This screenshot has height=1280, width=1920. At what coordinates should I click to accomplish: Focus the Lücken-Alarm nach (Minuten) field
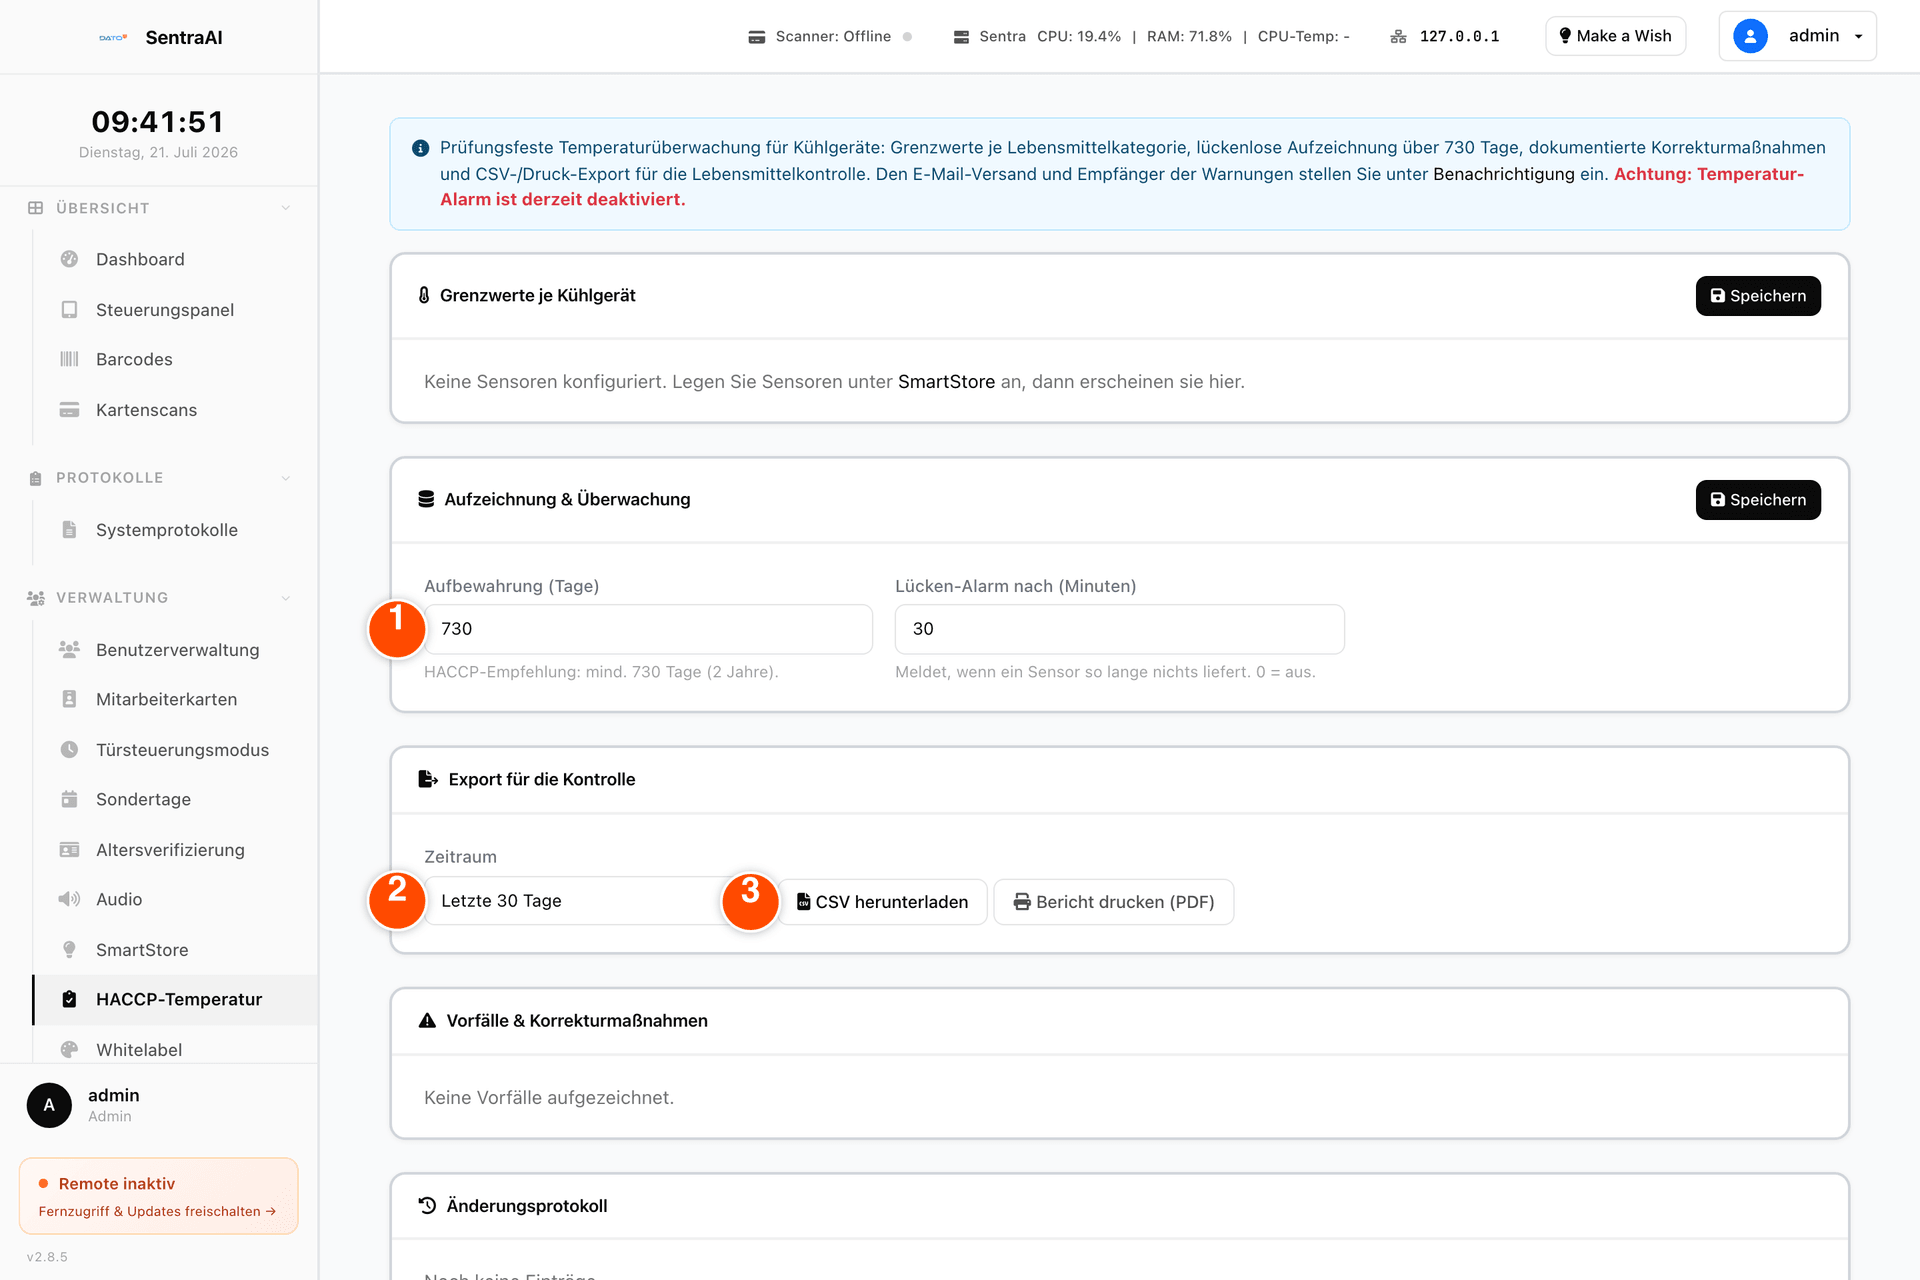1119,629
